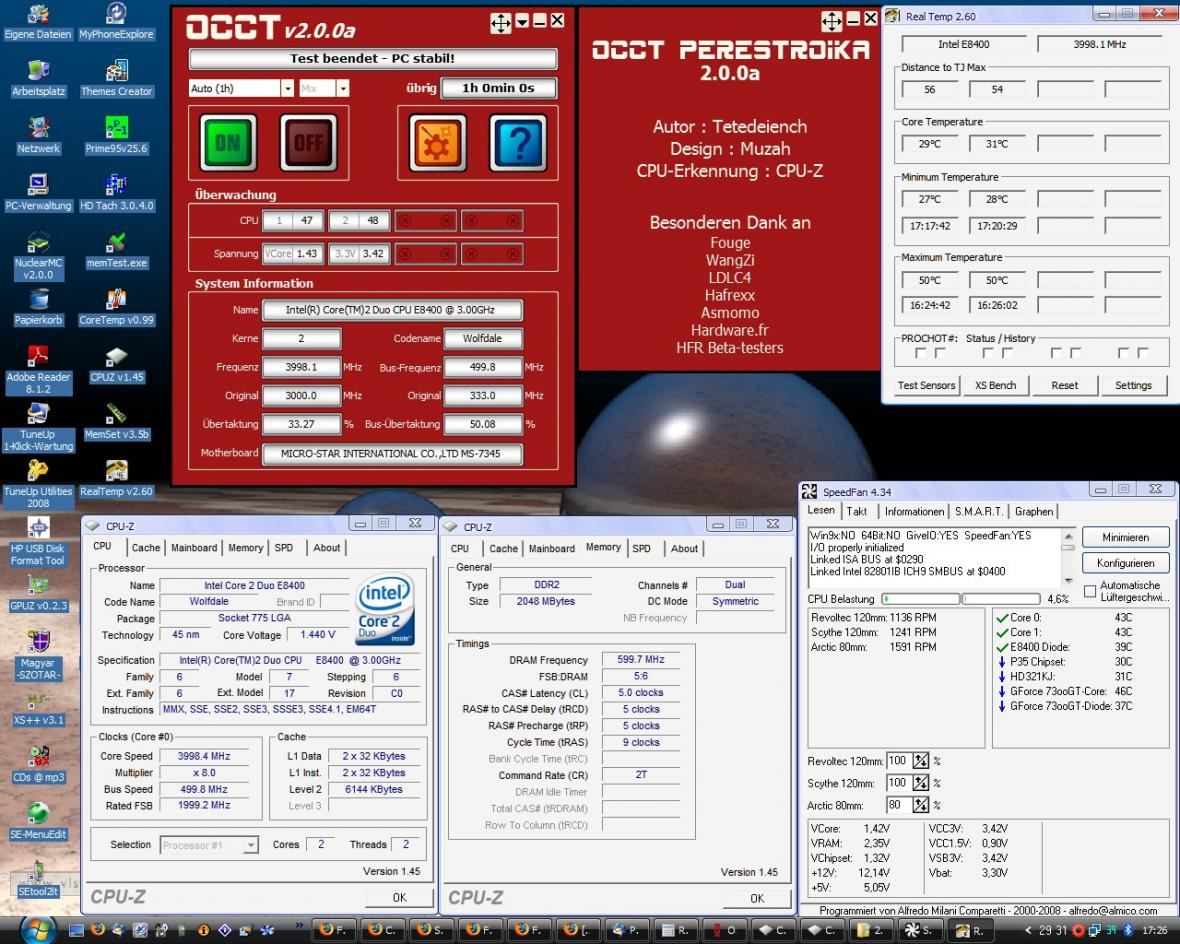
Task: Adjust Arctic 80mm speed spinner arrows
Action: pyautogui.click(x=920, y=805)
